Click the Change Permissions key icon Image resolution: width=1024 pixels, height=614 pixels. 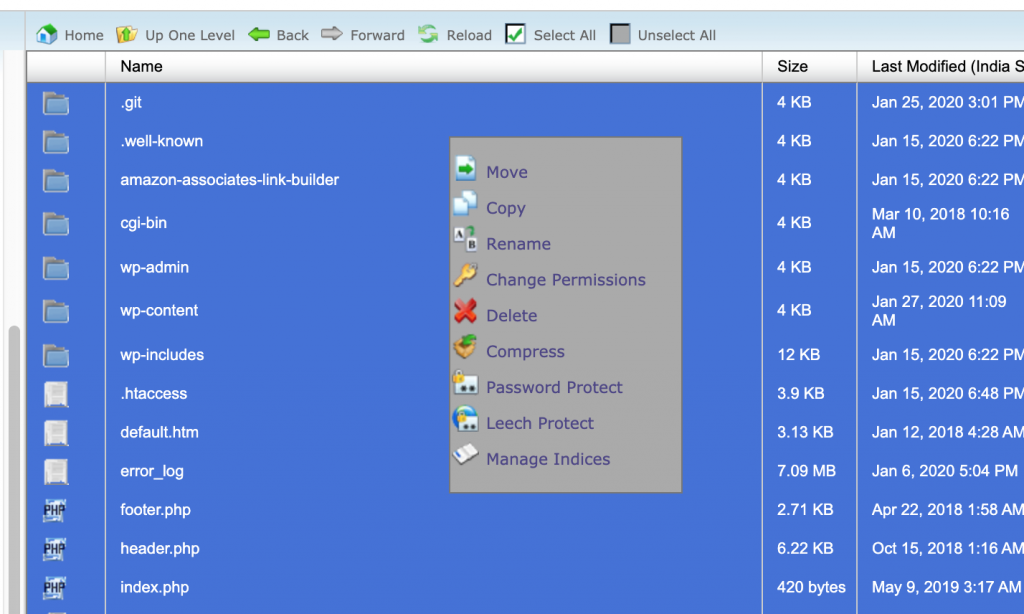point(465,278)
